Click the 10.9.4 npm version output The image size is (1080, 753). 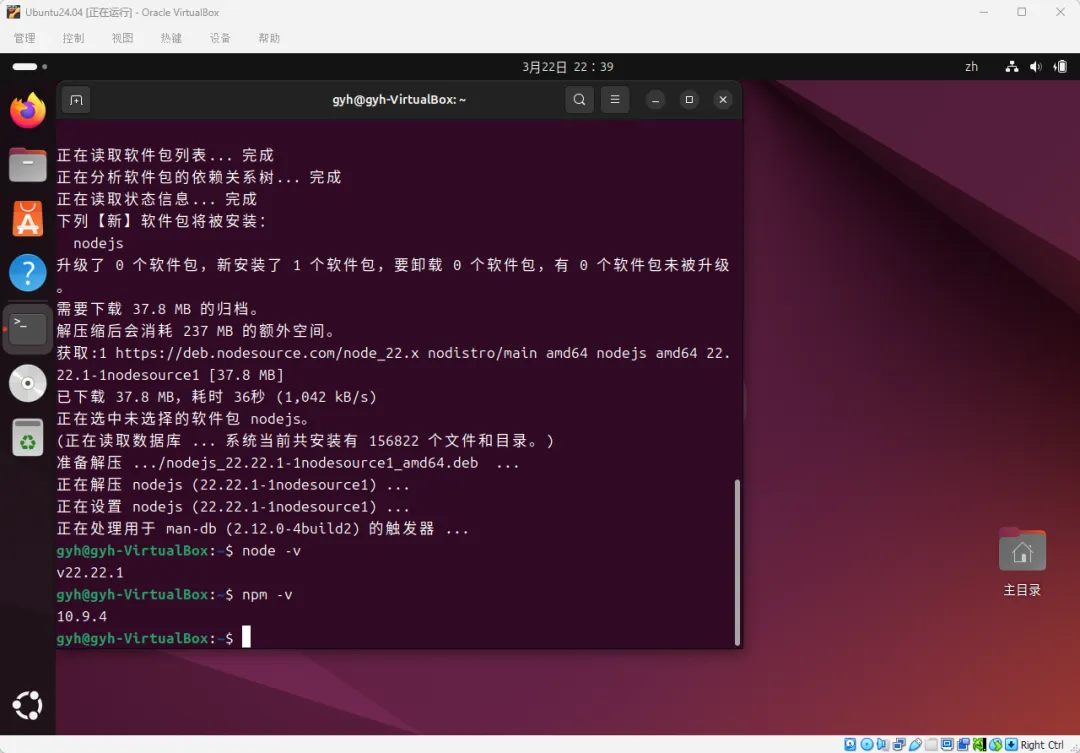pyautogui.click(x=82, y=617)
